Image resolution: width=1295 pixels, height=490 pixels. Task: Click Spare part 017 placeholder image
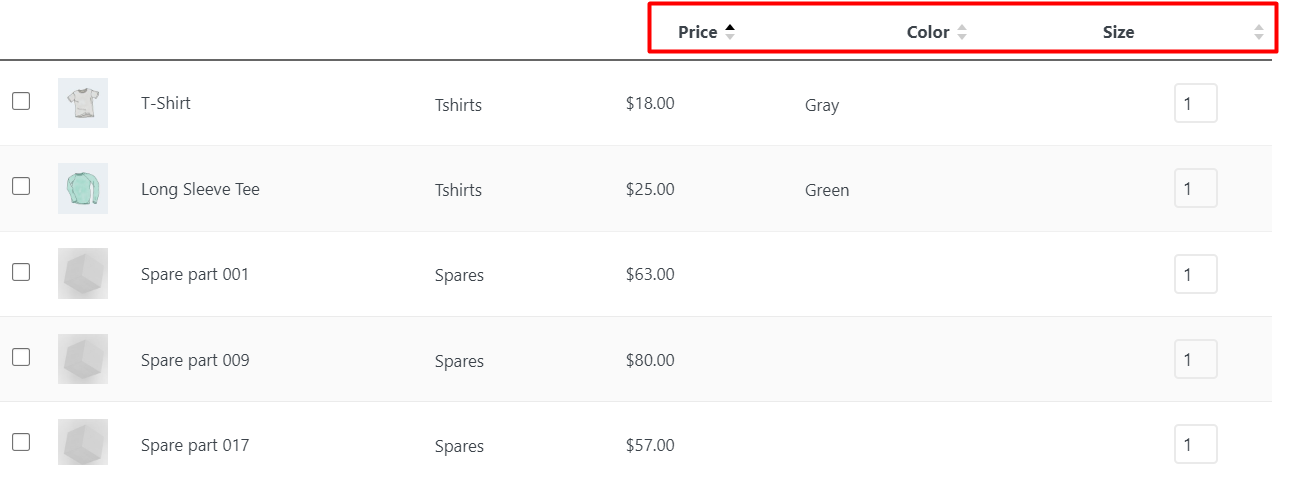[x=83, y=442]
